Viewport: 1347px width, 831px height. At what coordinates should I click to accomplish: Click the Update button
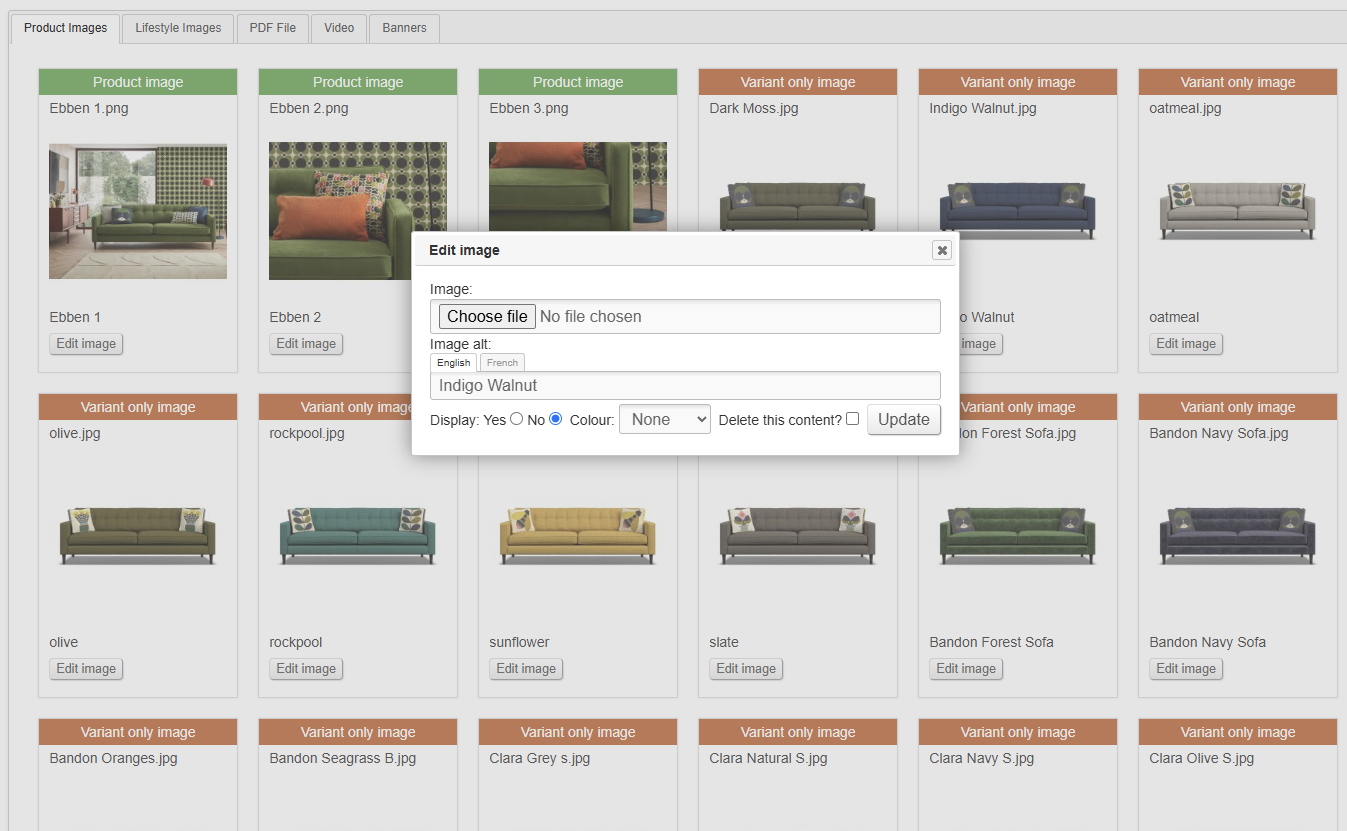click(x=903, y=420)
